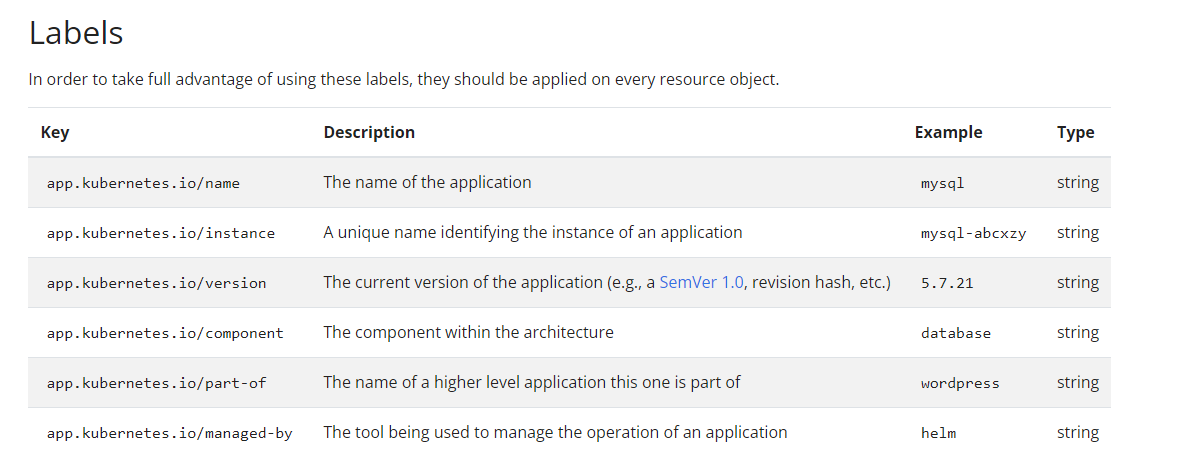Click the intro sentence about resource objects

tap(404, 79)
